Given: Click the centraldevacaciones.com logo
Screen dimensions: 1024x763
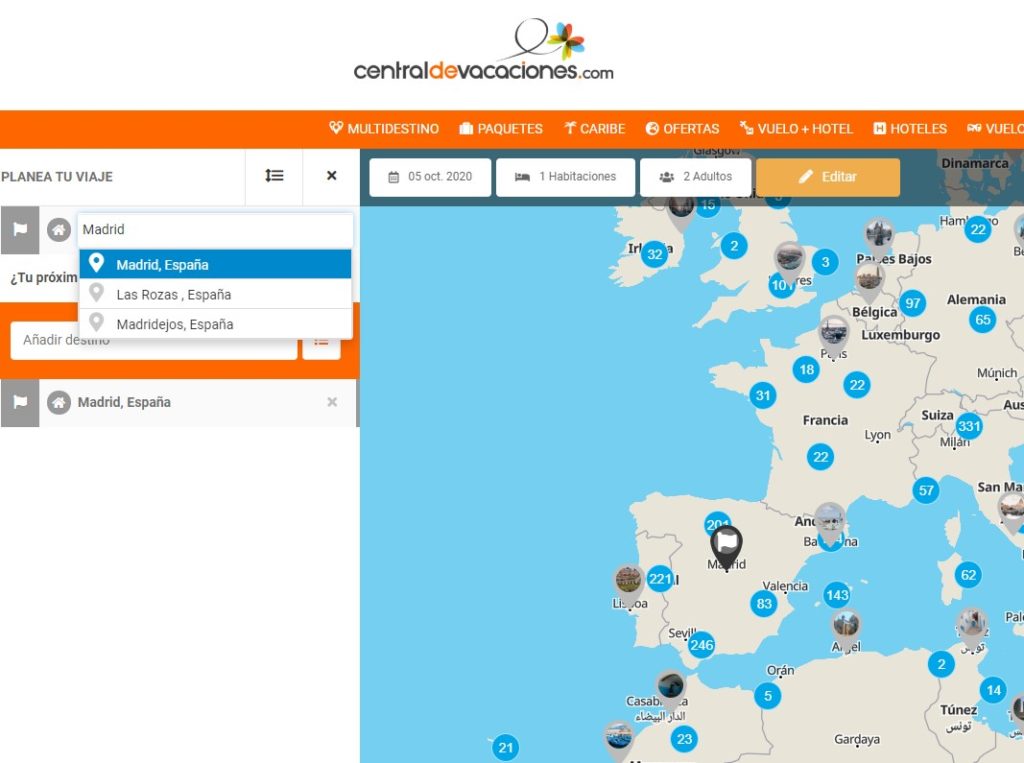Looking at the screenshot, I should coord(484,50).
